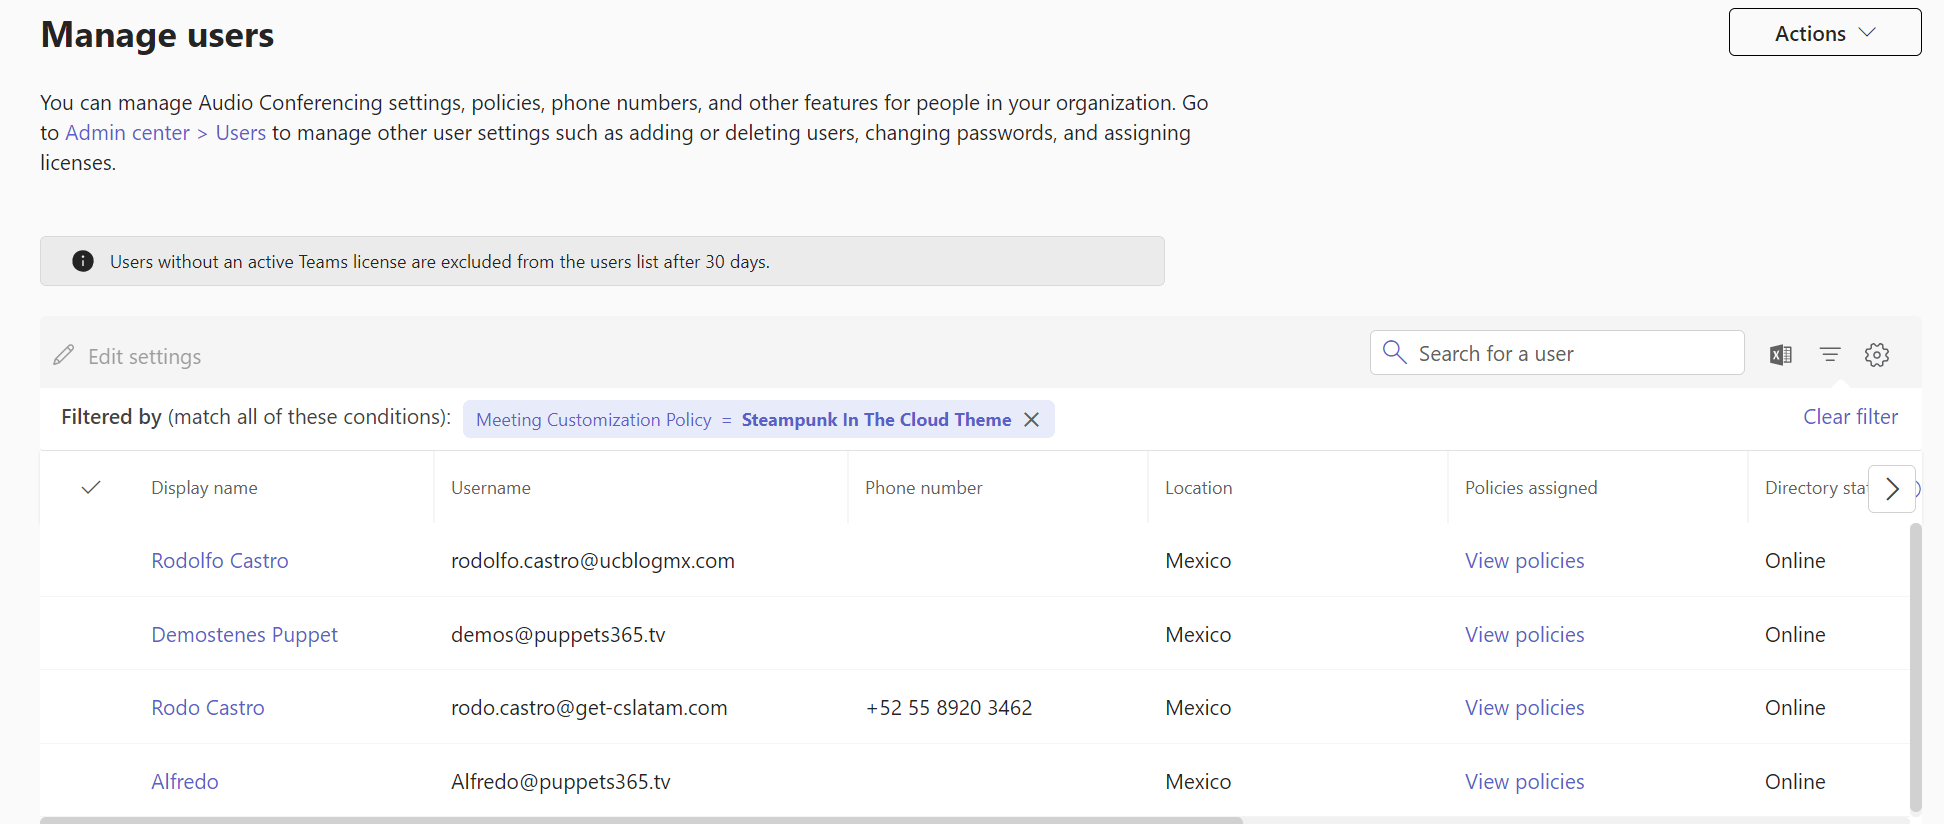Click the Username column header
The image size is (1944, 824).
[490, 488]
